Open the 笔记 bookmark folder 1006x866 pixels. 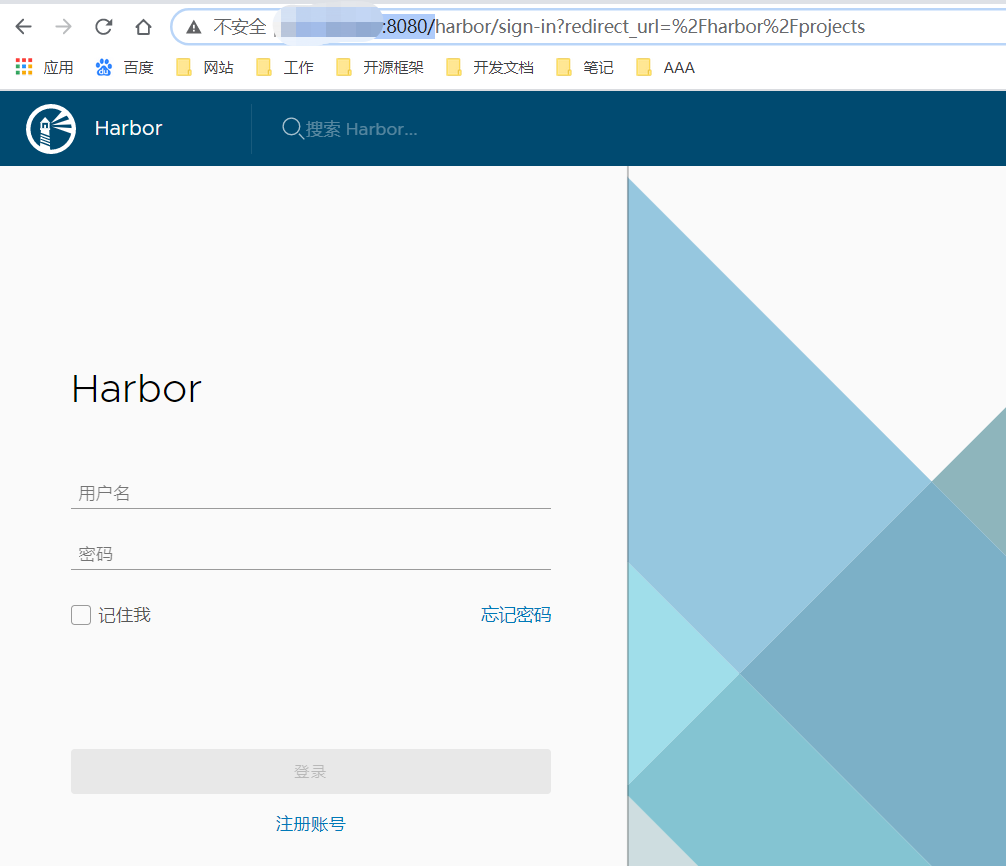pyautogui.click(x=585, y=67)
